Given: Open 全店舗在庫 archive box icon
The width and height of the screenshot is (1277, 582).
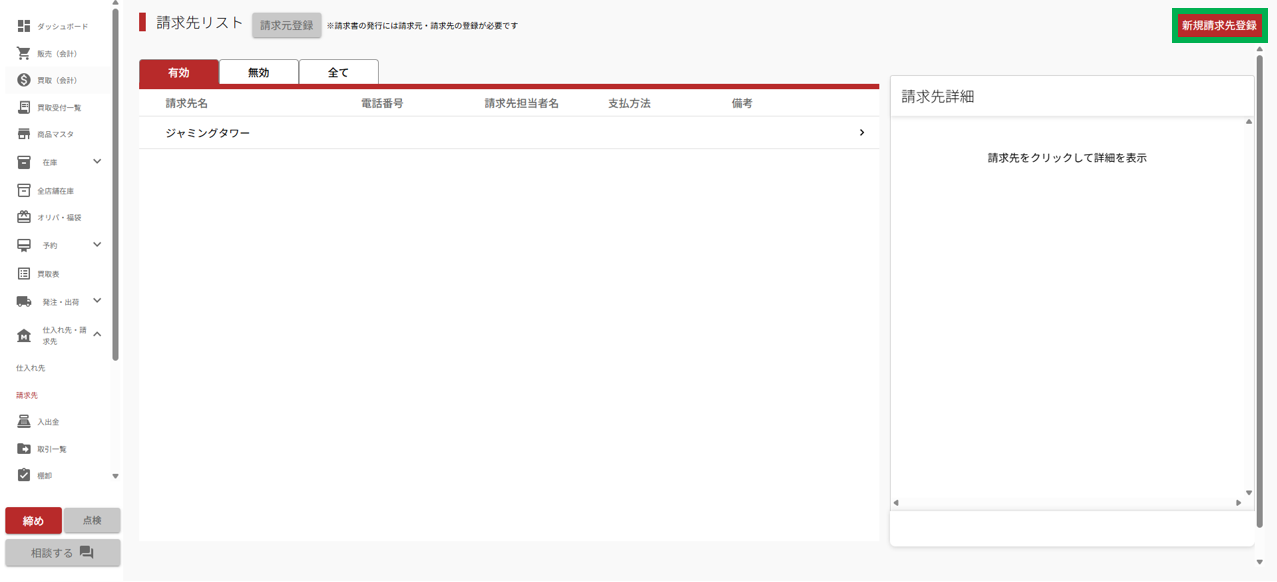Looking at the screenshot, I should (24, 190).
